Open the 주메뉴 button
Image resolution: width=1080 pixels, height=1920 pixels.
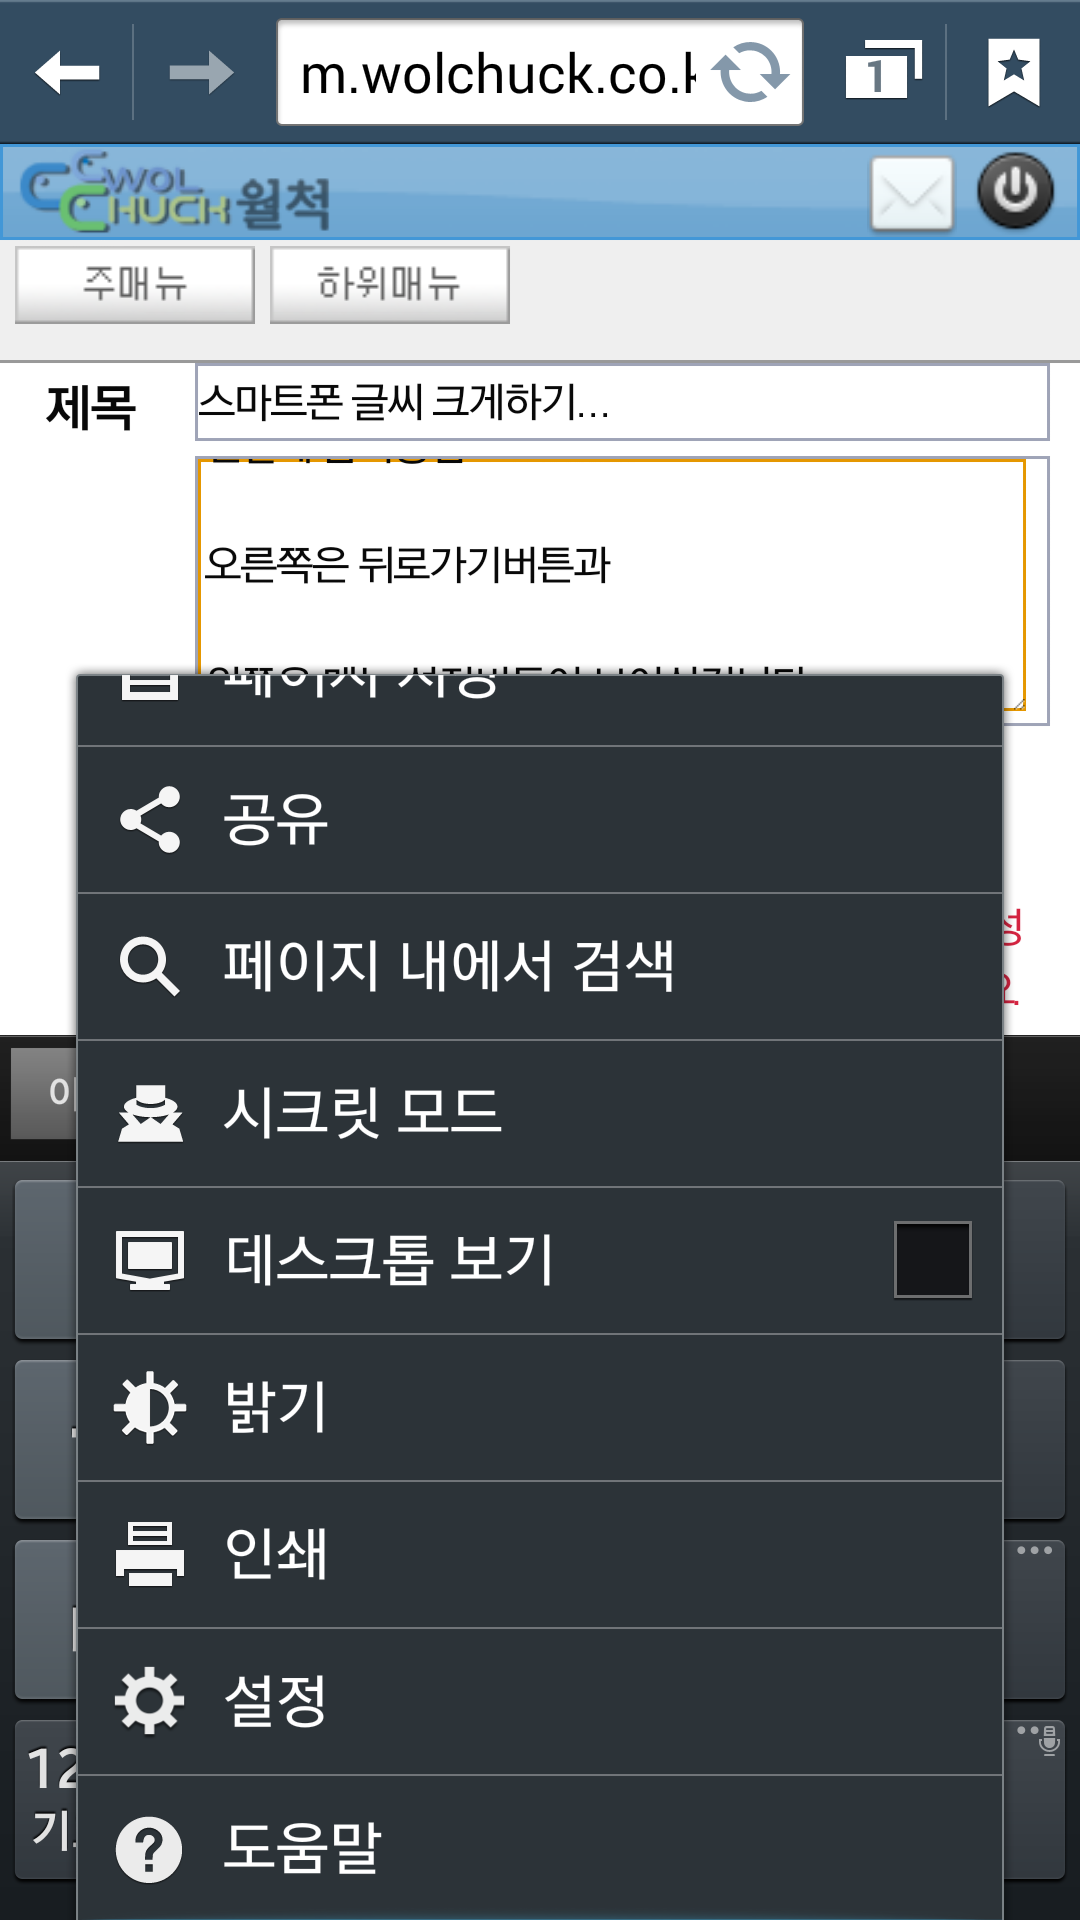tap(135, 285)
